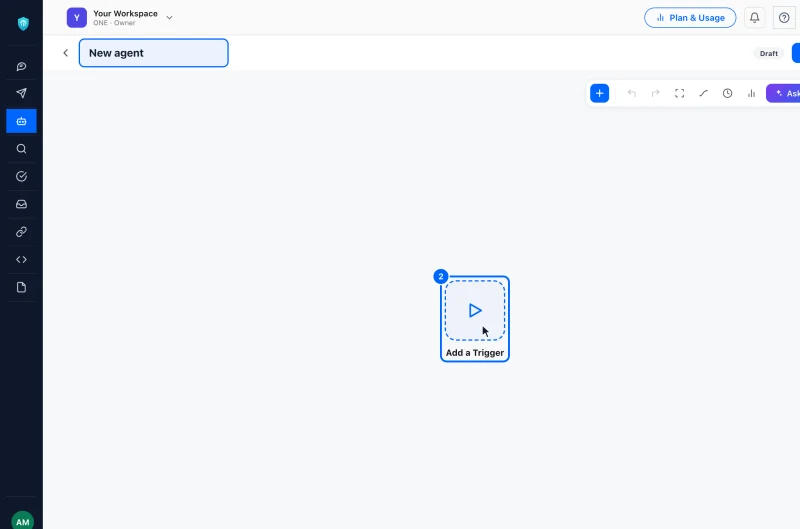Open the circled checkmark tasks icon
Viewport: 800px width, 529px height.
21,176
